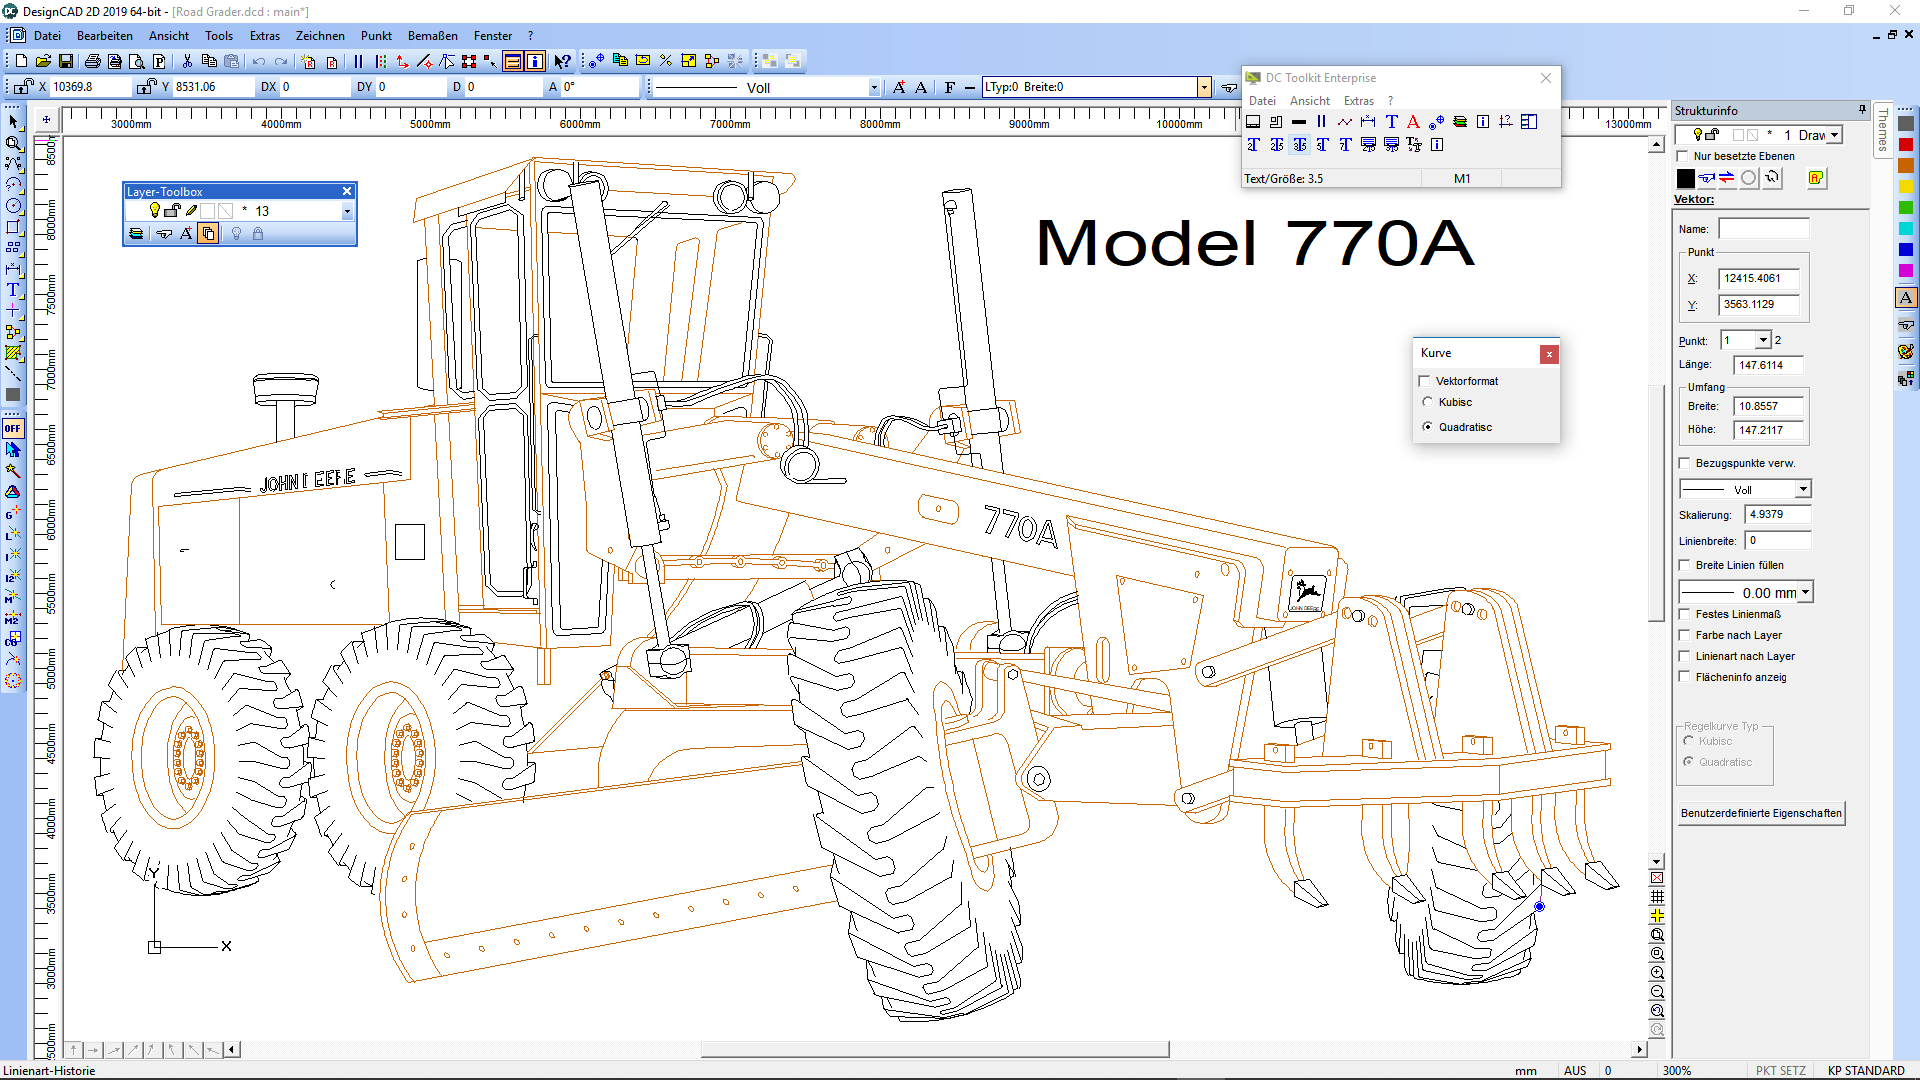
Task: Open the Bearbeiten menu
Action: [105, 36]
